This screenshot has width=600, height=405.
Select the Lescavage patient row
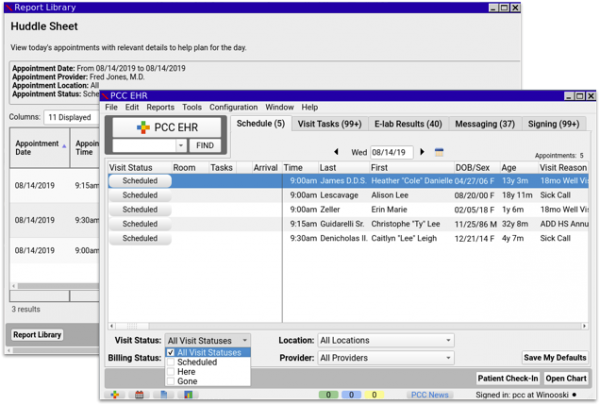point(348,195)
